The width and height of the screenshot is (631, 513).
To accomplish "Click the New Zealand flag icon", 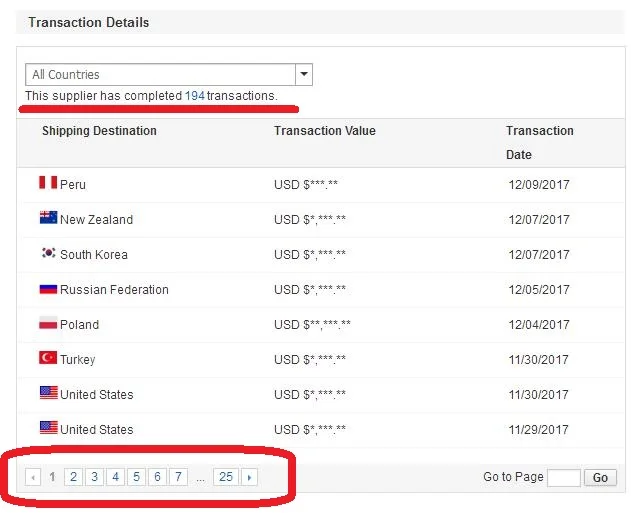I will 48,219.
